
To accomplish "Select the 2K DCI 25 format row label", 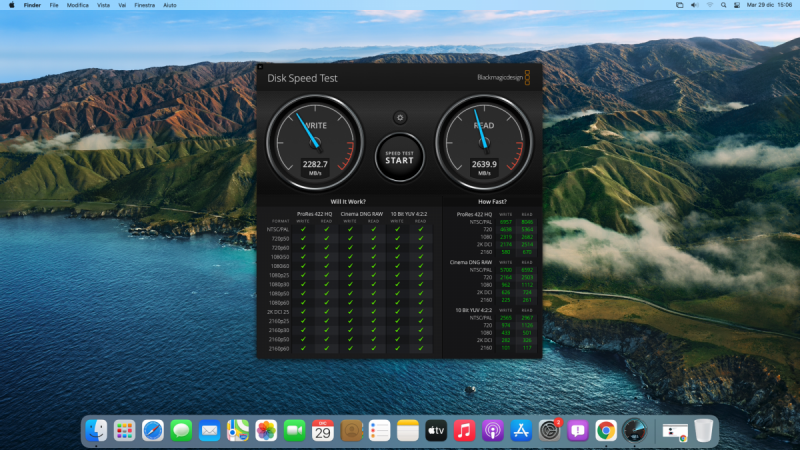I will pos(278,312).
